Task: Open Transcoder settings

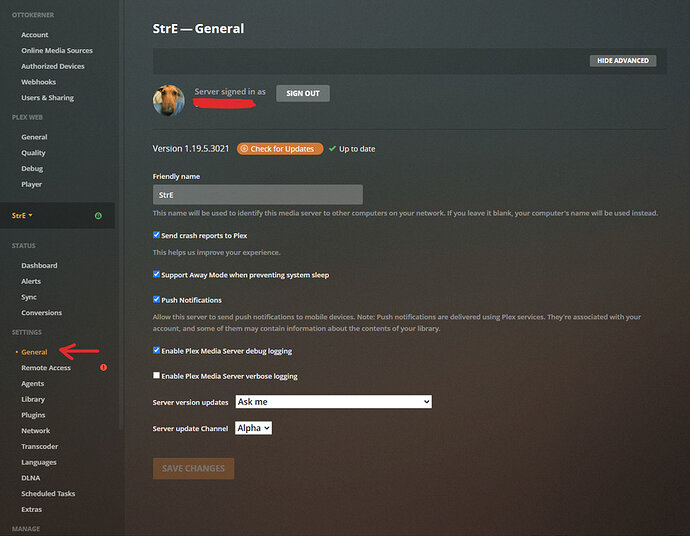Action: pos(40,447)
